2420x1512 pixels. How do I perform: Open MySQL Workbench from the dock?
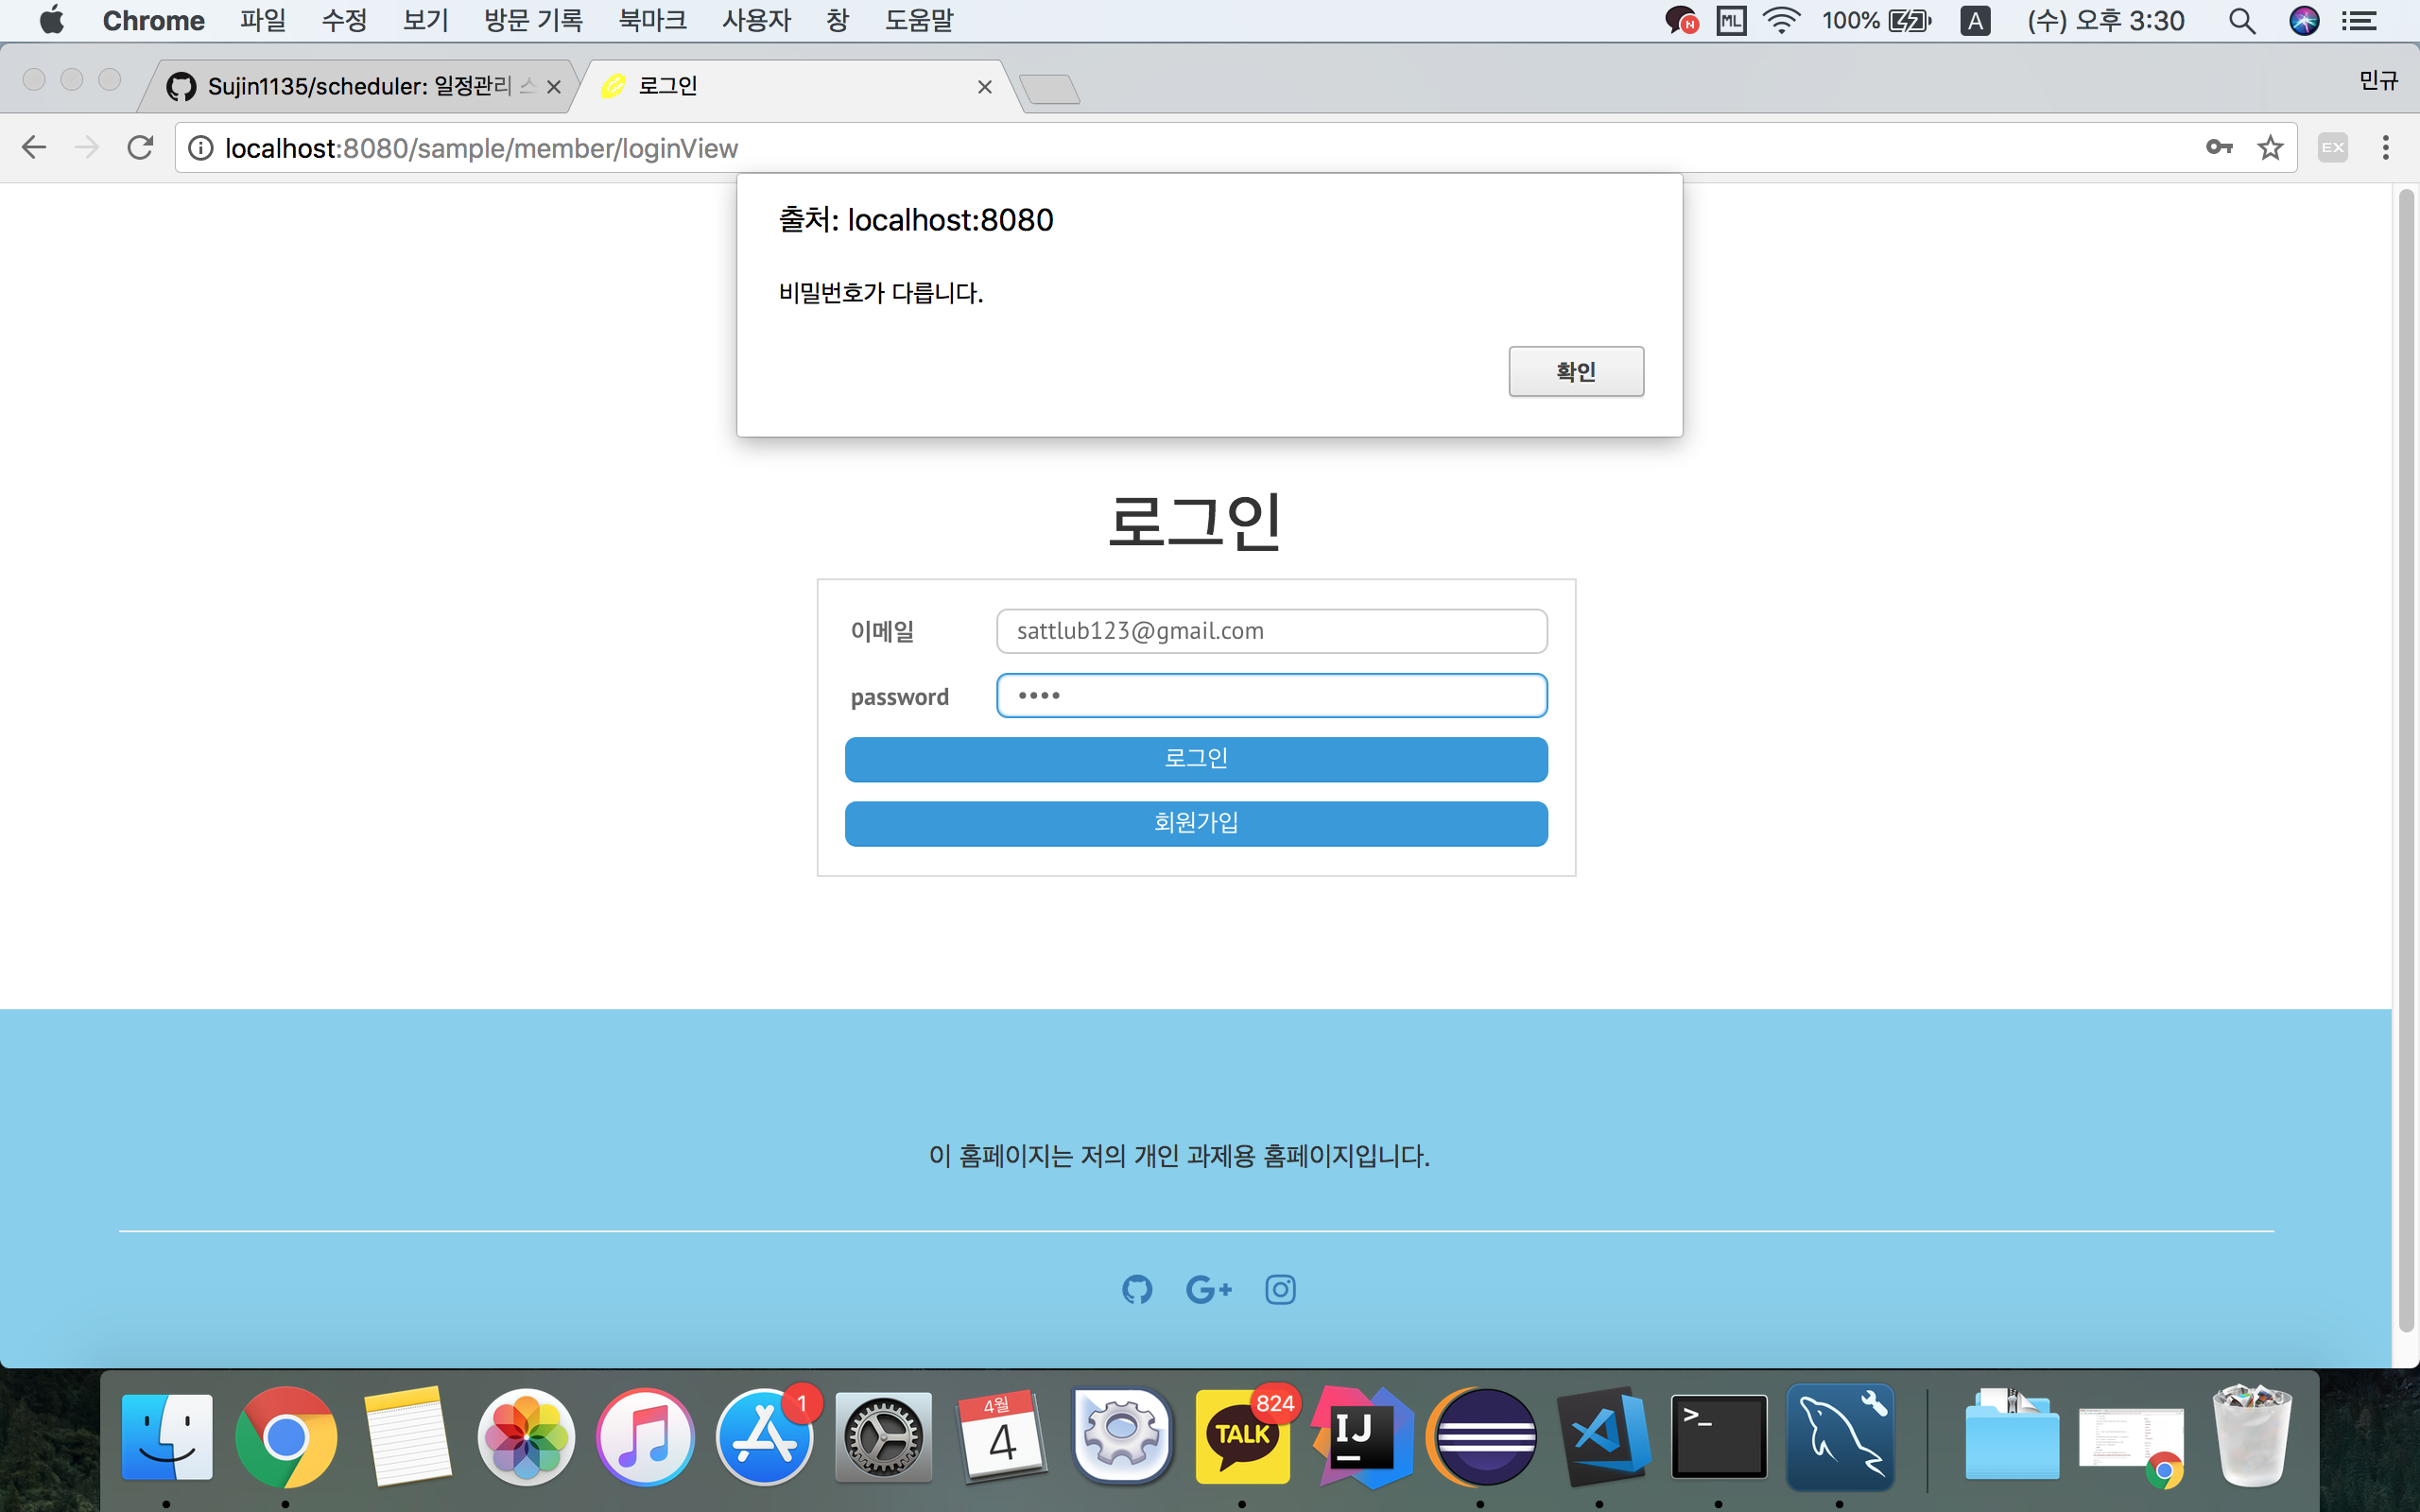tap(1840, 1436)
